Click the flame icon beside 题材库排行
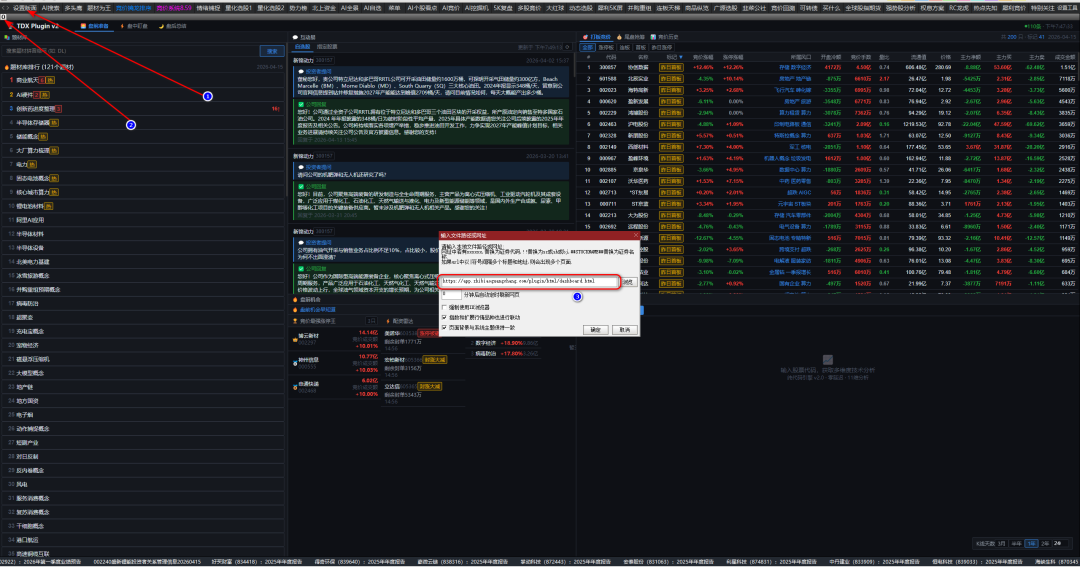This screenshot has width=1080, height=567. pyautogui.click(x=6, y=67)
